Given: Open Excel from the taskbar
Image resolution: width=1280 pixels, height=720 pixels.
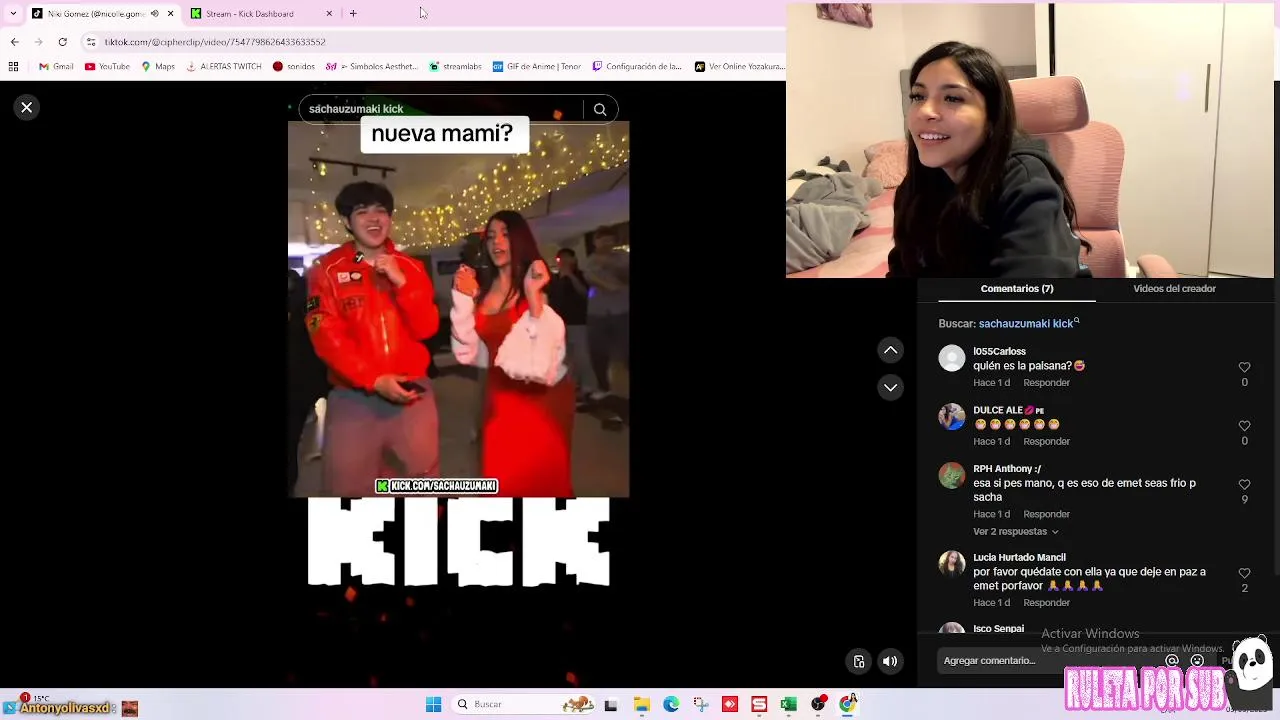Looking at the screenshot, I should (789, 705).
